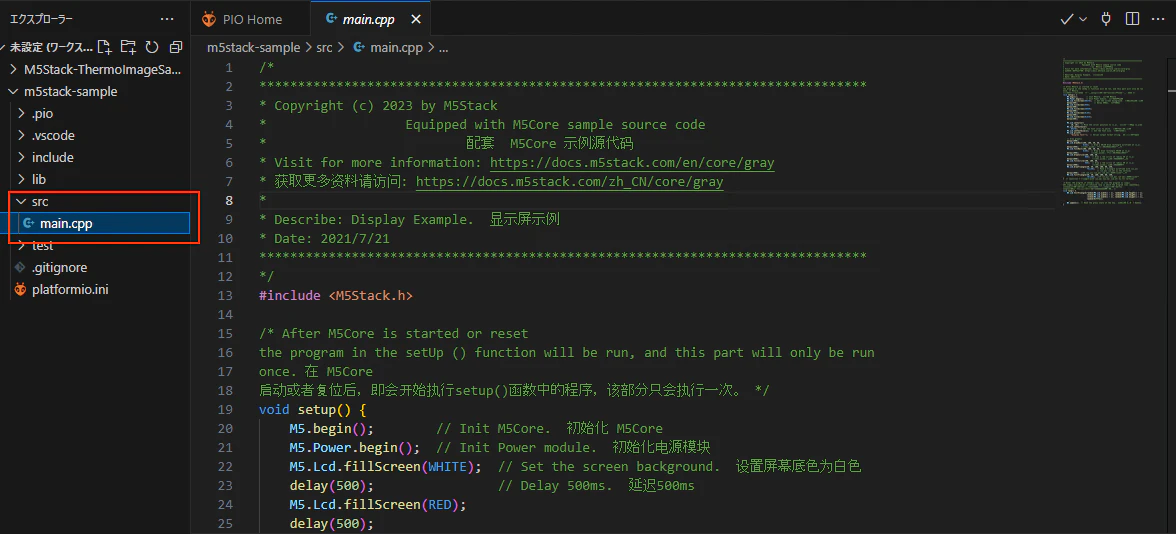The image size is (1176, 534).
Task: Collapse the m5stack-sample root folder
Action: point(95,92)
